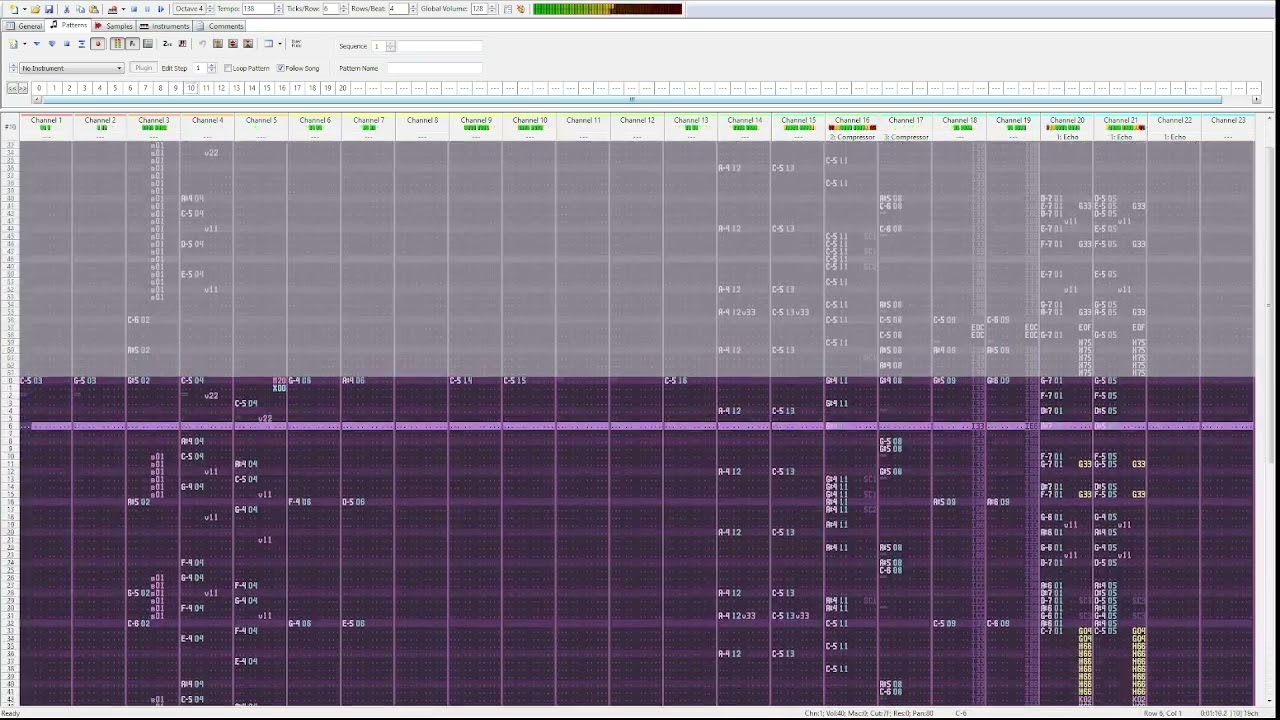
Task: Adjust the Tempo spinner arrows
Action: (278, 9)
